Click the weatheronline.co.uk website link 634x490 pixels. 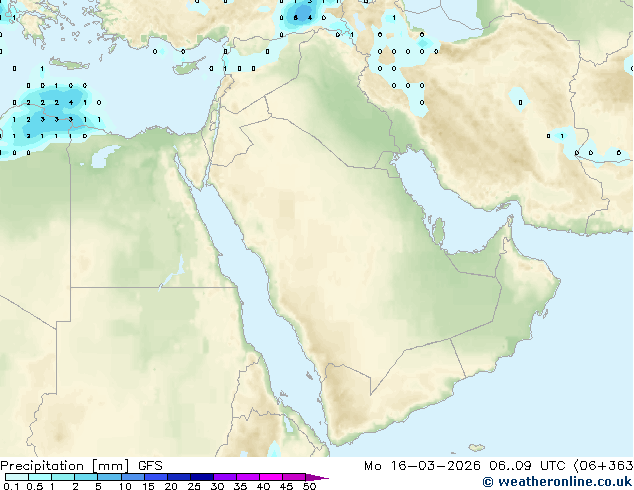(x=565, y=482)
